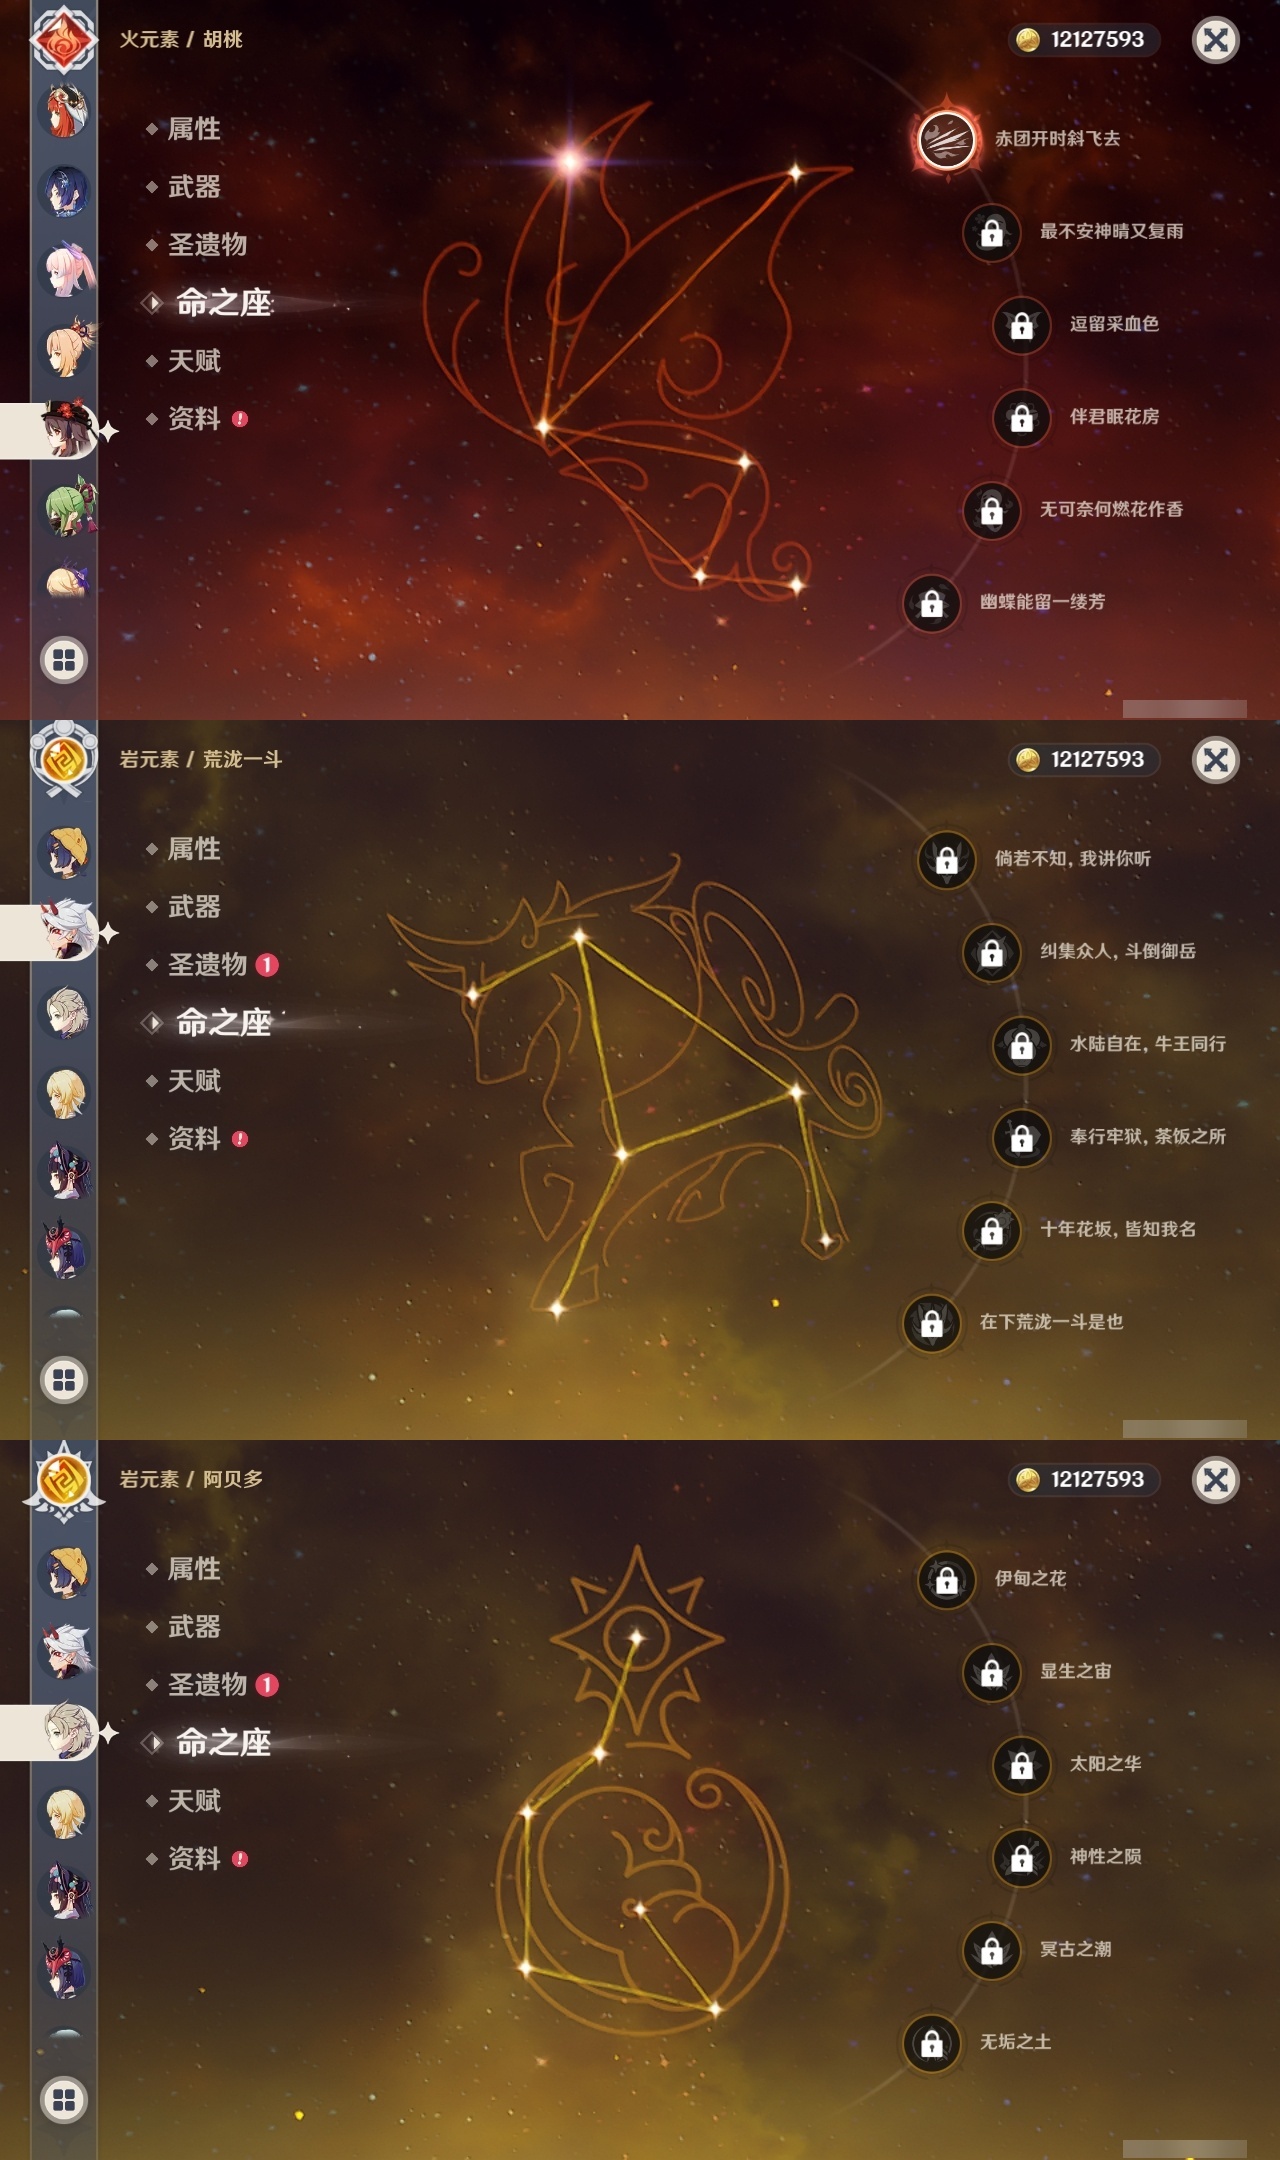This screenshot has height=2160, width=1280.
Task: Select locked constellation 最不安神晴又复雨
Action: (x=992, y=232)
